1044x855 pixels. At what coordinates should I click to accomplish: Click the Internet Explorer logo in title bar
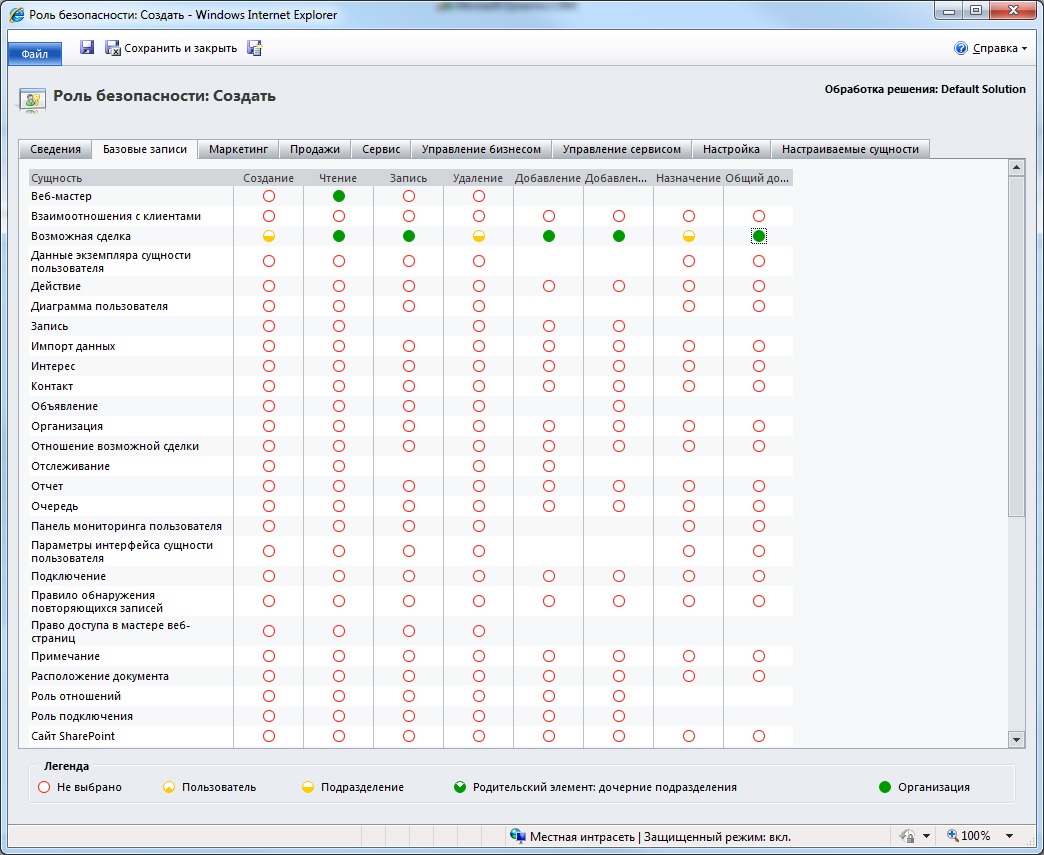coord(16,14)
